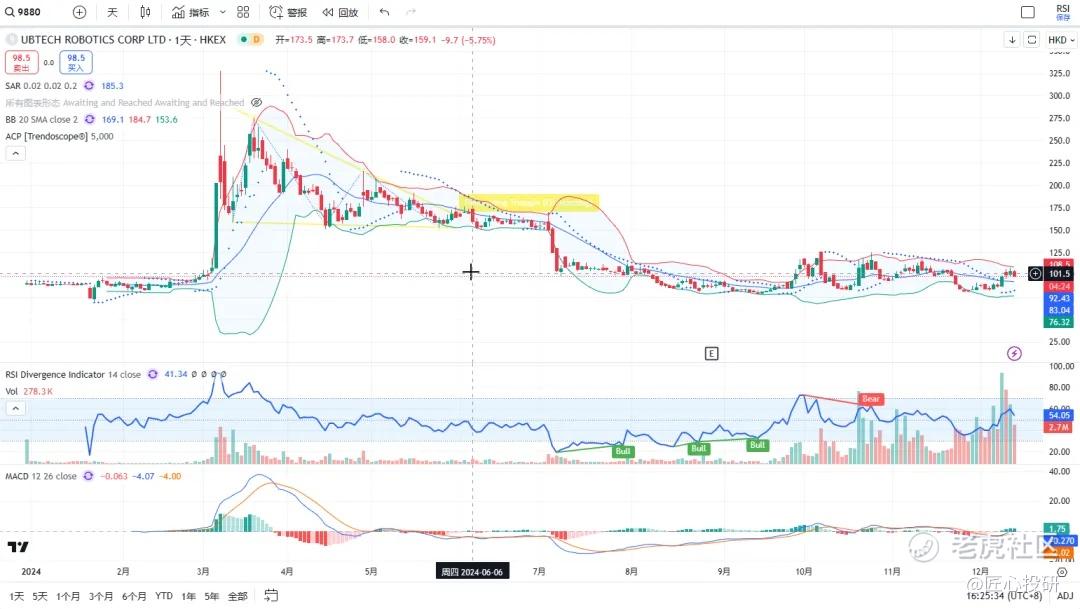Click the orange D data badge
The image size is (1080, 609).
click(256, 40)
